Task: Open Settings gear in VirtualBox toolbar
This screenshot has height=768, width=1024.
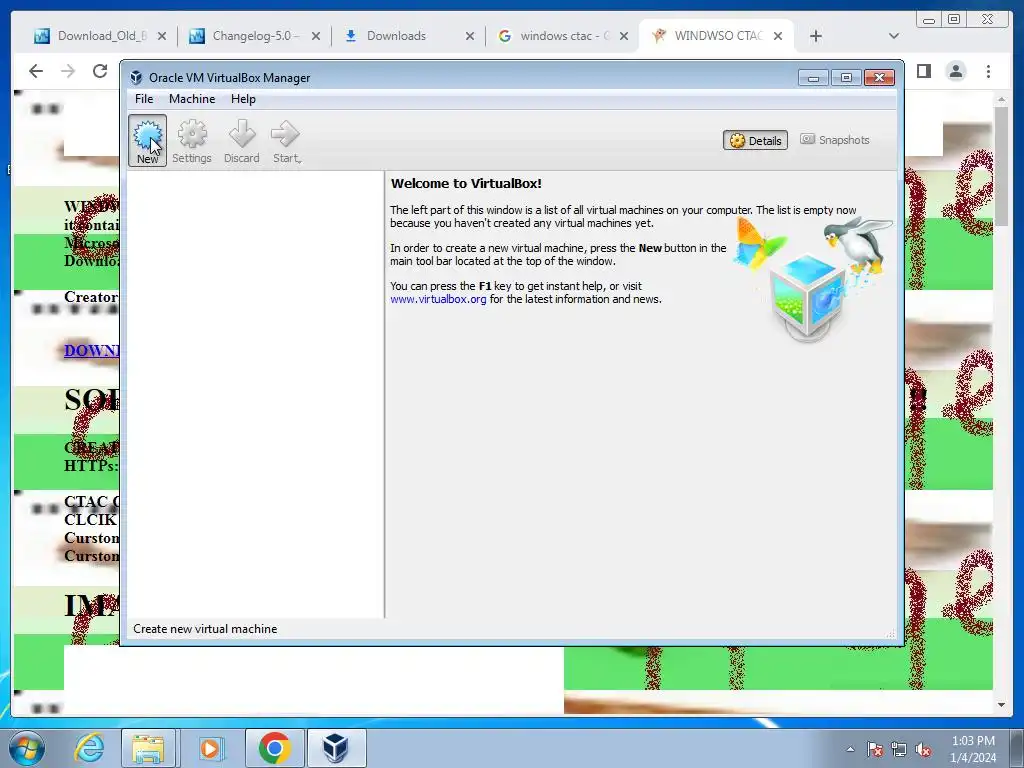Action: pyautogui.click(x=192, y=140)
